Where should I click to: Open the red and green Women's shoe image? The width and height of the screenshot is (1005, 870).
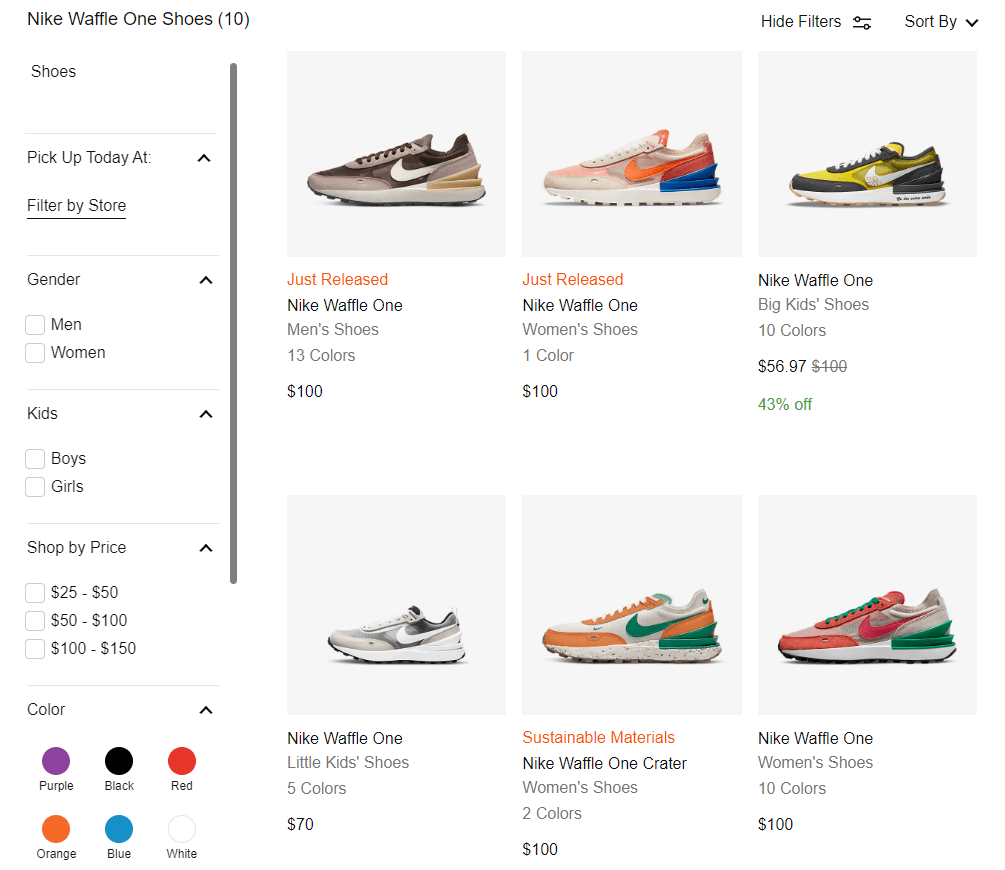(x=867, y=605)
